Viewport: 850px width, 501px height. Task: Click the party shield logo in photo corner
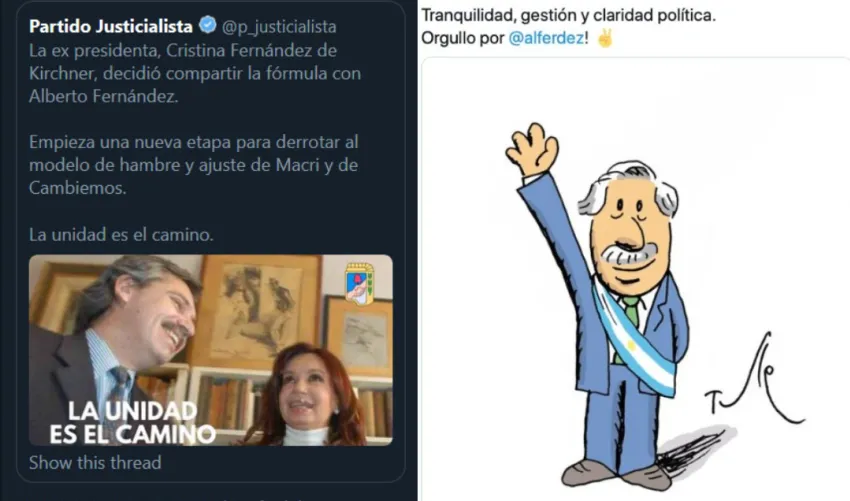pyautogui.click(x=359, y=283)
